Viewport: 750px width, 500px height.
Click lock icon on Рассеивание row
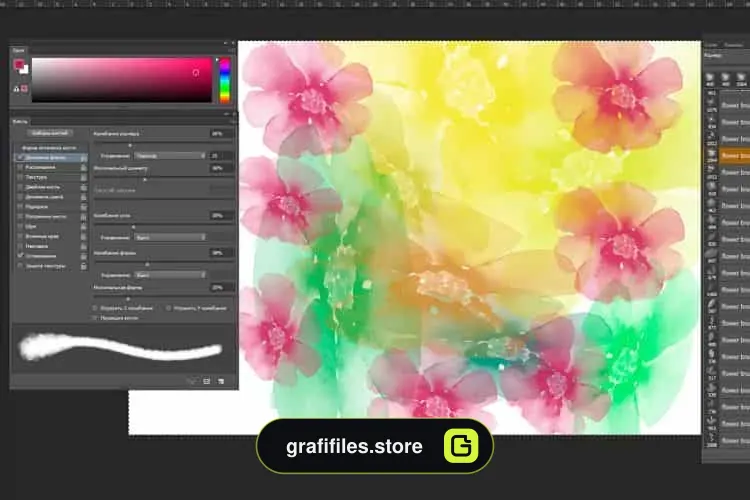[84, 167]
